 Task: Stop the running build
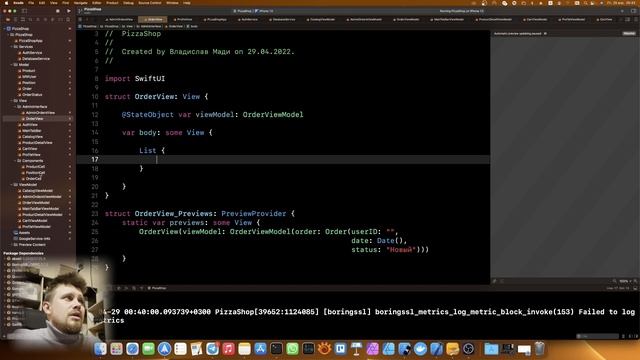(x=58, y=11)
